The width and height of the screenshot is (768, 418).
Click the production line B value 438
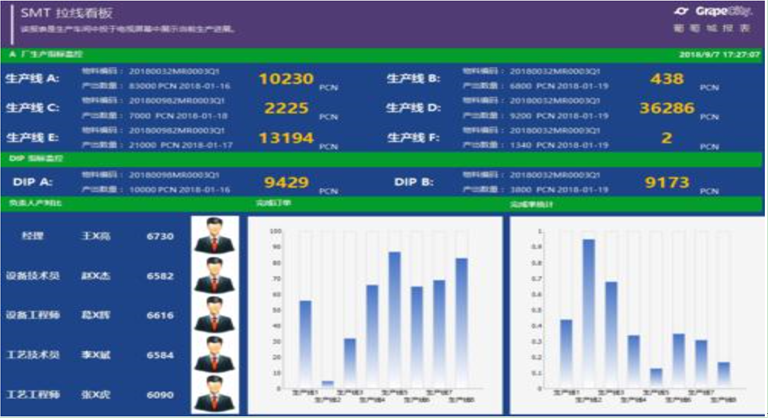667,79
